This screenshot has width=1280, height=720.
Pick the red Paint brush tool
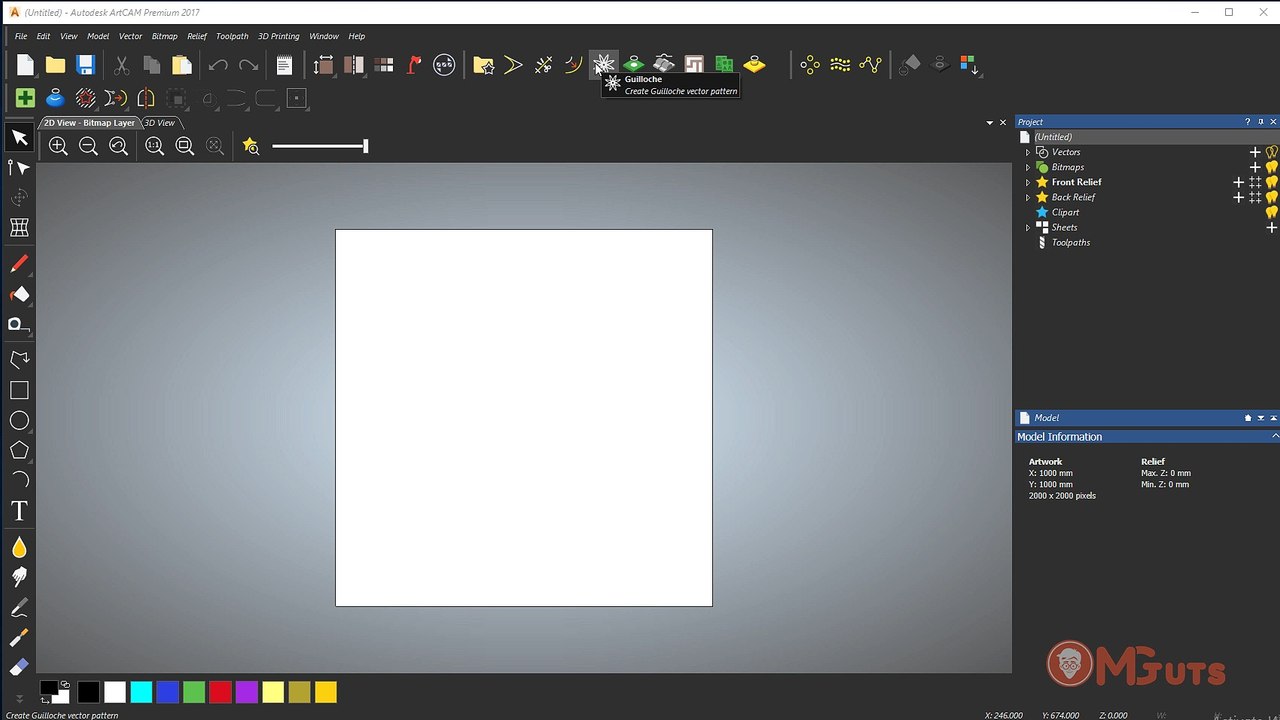[x=19, y=264]
